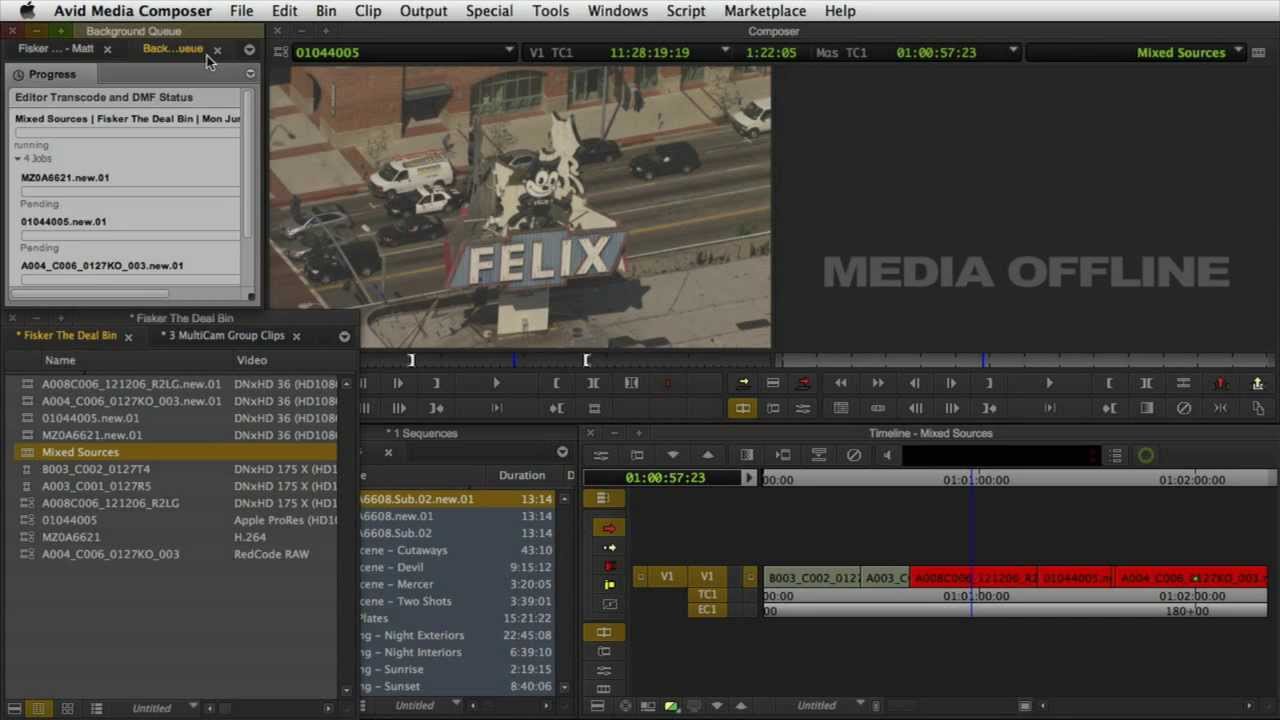Toggle Transition Manipulation smart tool

pyautogui.click(x=609, y=604)
